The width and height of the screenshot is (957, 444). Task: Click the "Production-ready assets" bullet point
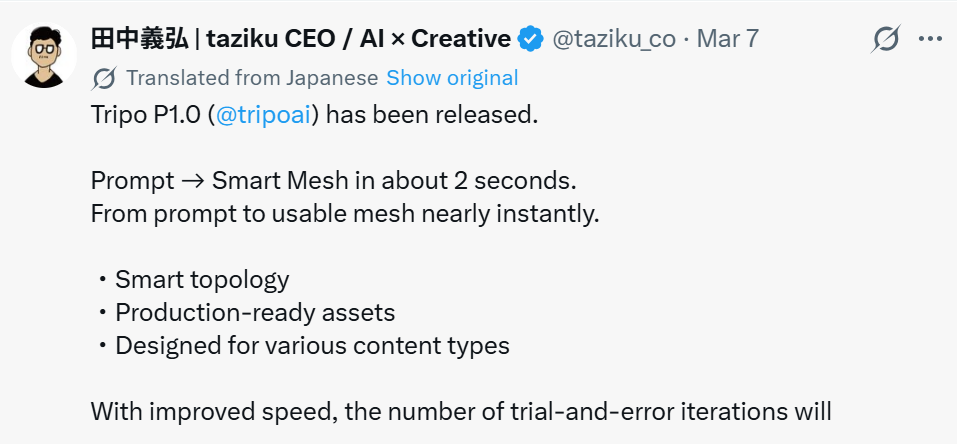pyautogui.click(x=255, y=312)
